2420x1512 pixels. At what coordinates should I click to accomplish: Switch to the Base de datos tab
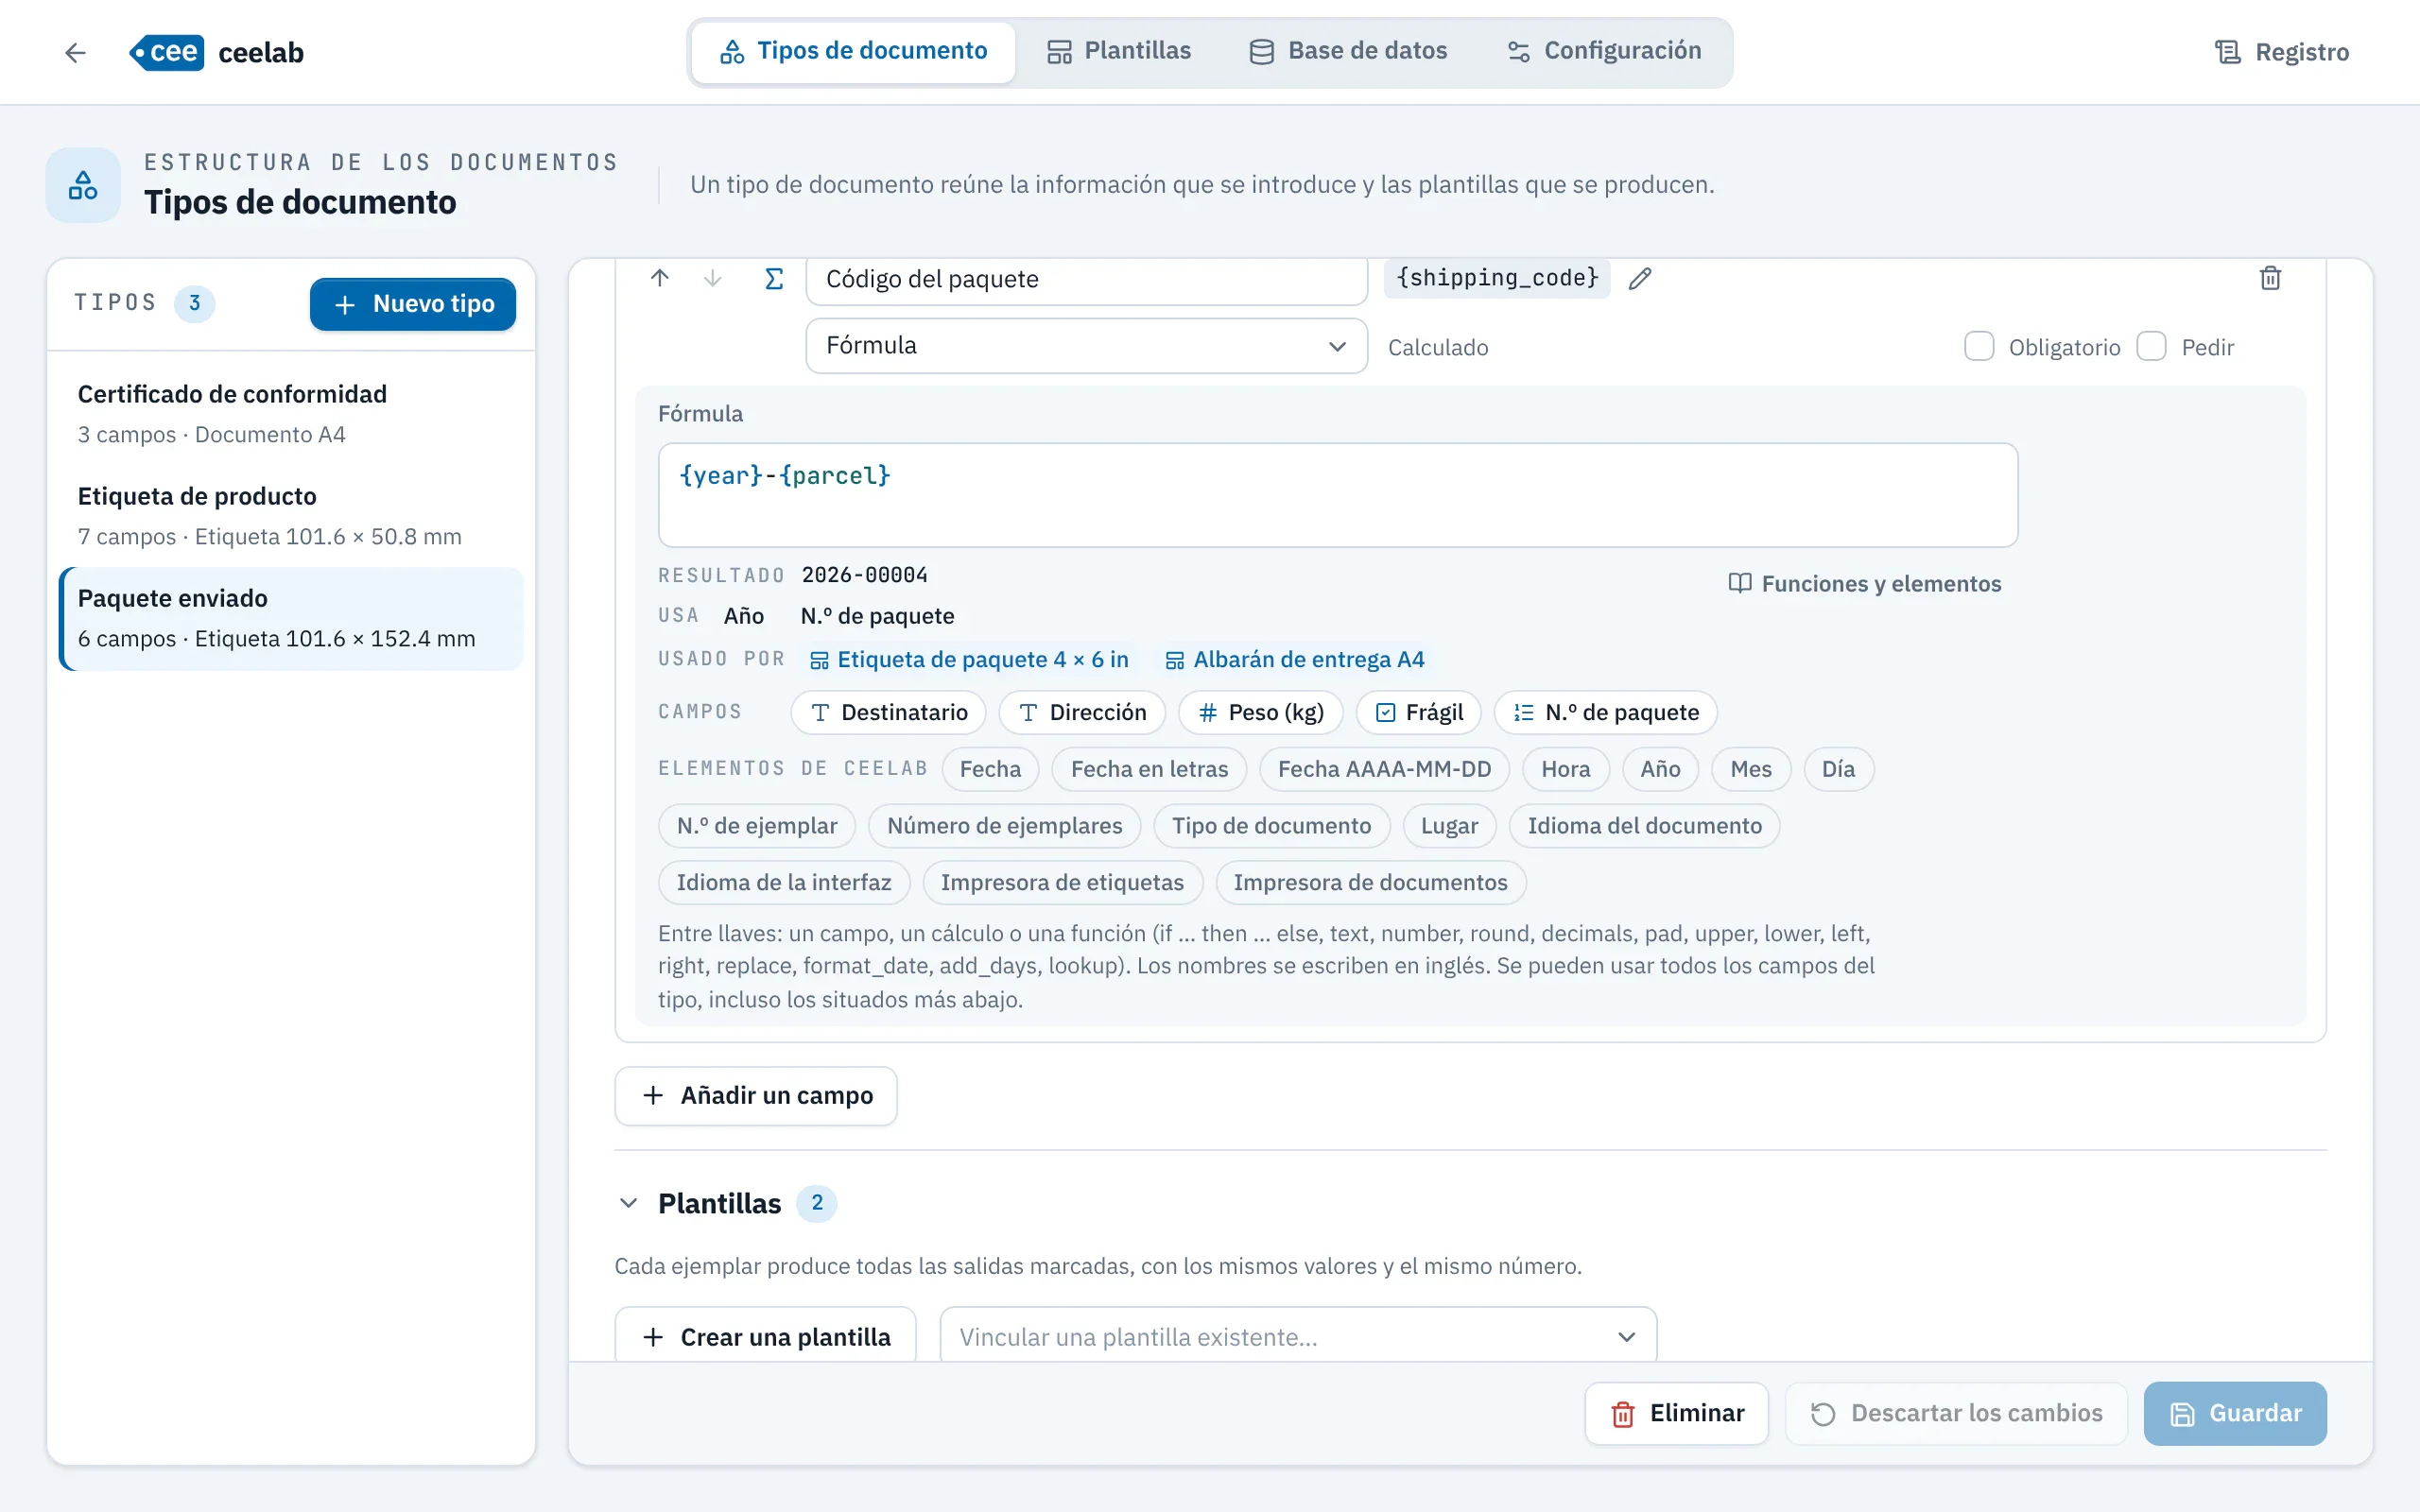[1348, 51]
